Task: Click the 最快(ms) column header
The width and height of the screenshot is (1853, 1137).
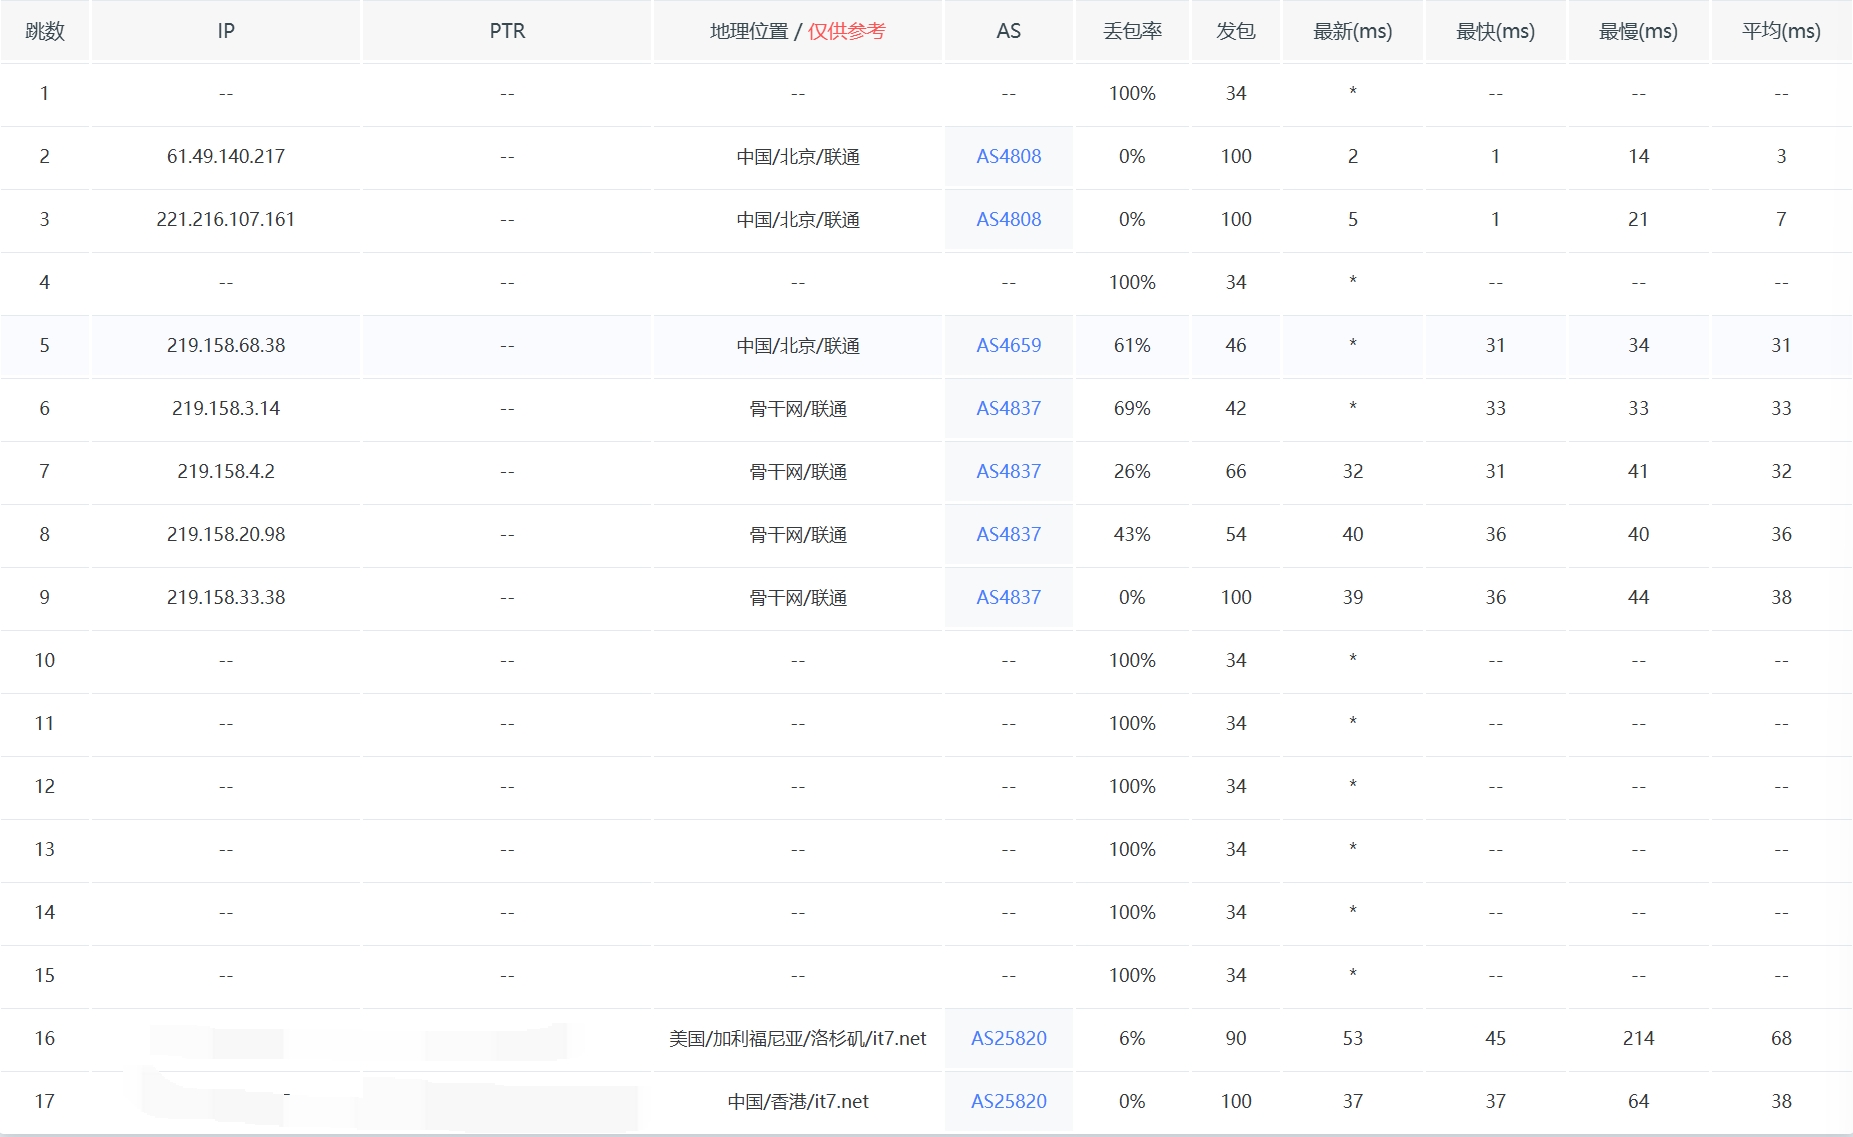Action: [1495, 31]
